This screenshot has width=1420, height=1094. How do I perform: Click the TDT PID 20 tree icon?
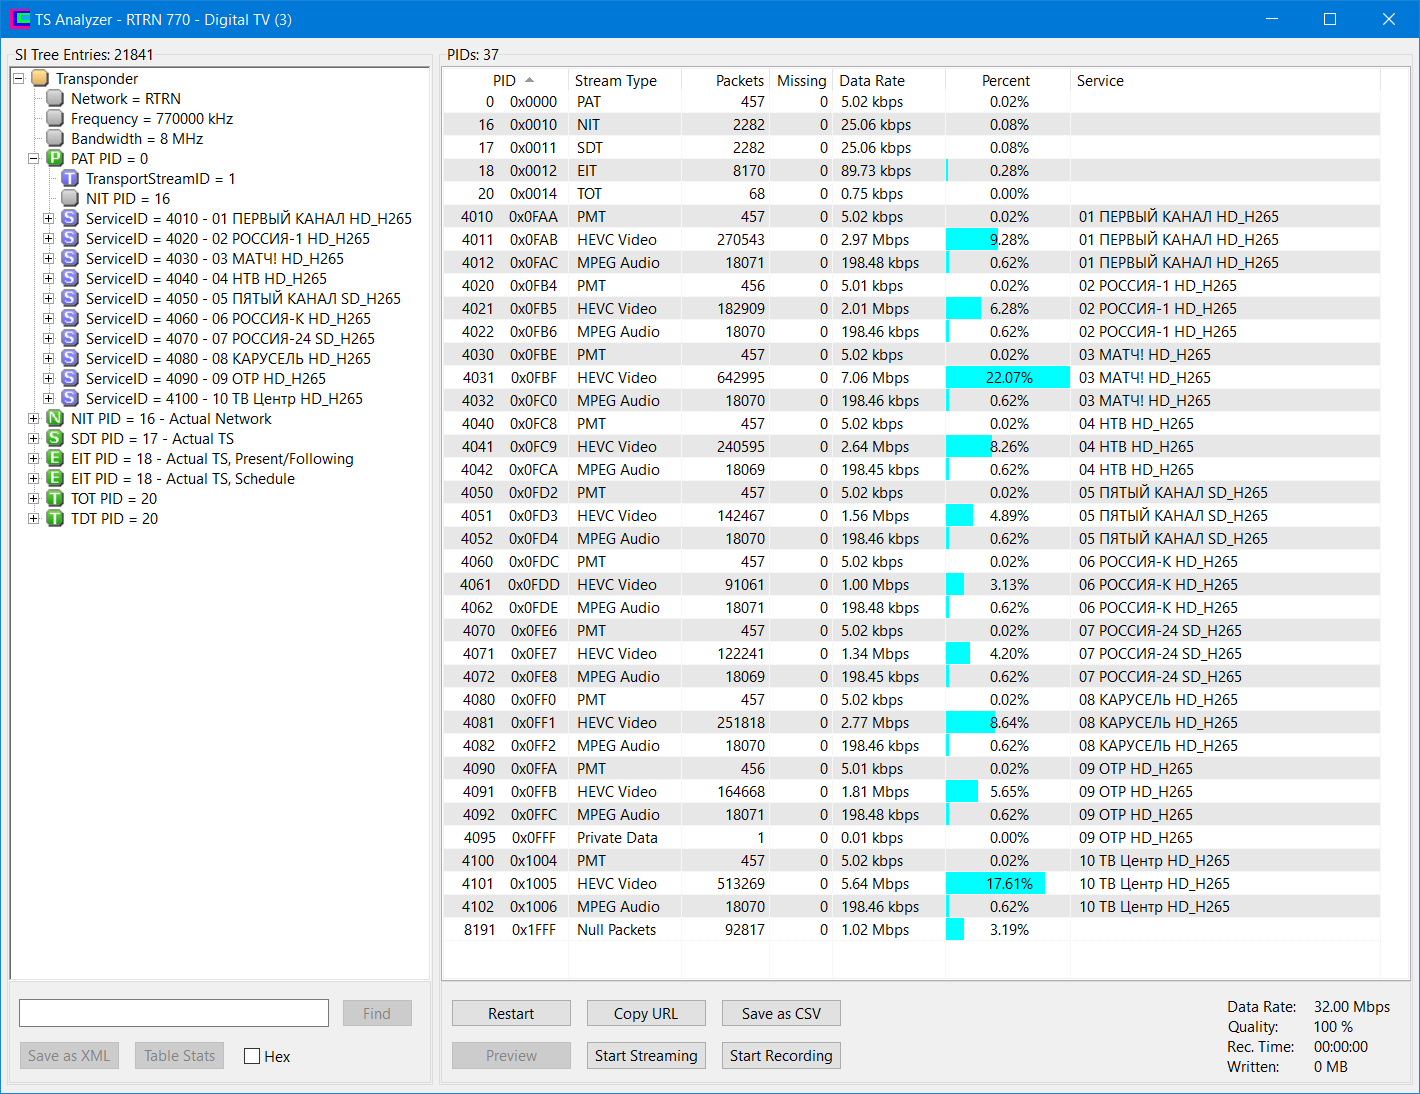[x=55, y=519]
